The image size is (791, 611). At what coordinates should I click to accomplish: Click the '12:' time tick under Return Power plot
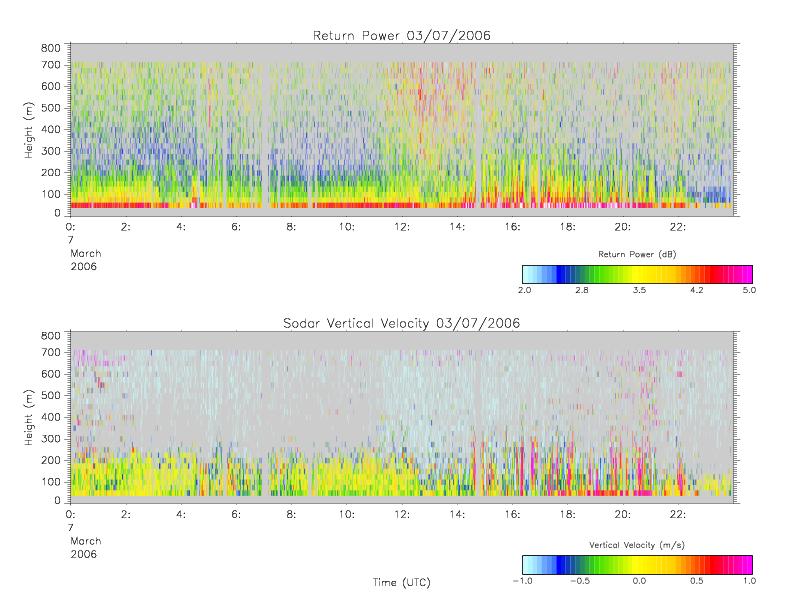[x=402, y=227]
